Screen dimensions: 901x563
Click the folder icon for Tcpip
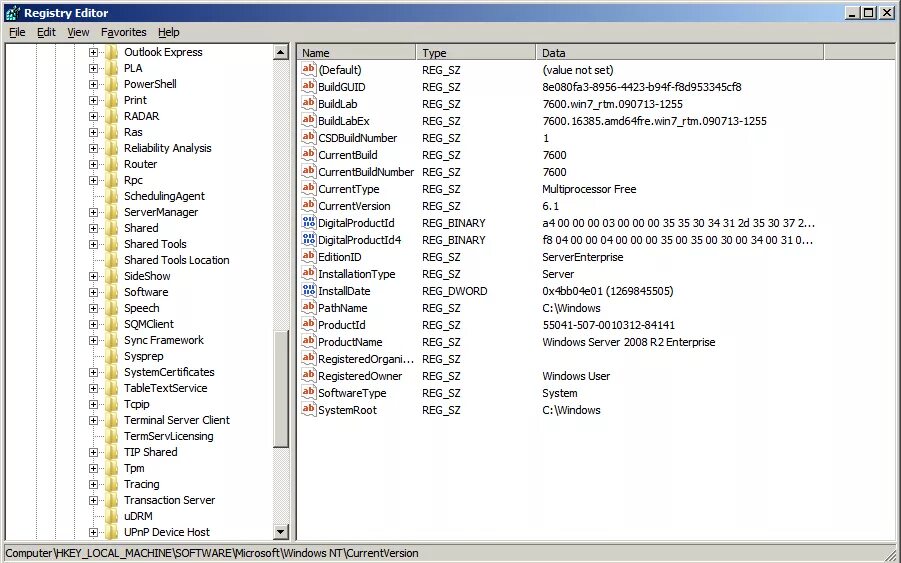111,404
